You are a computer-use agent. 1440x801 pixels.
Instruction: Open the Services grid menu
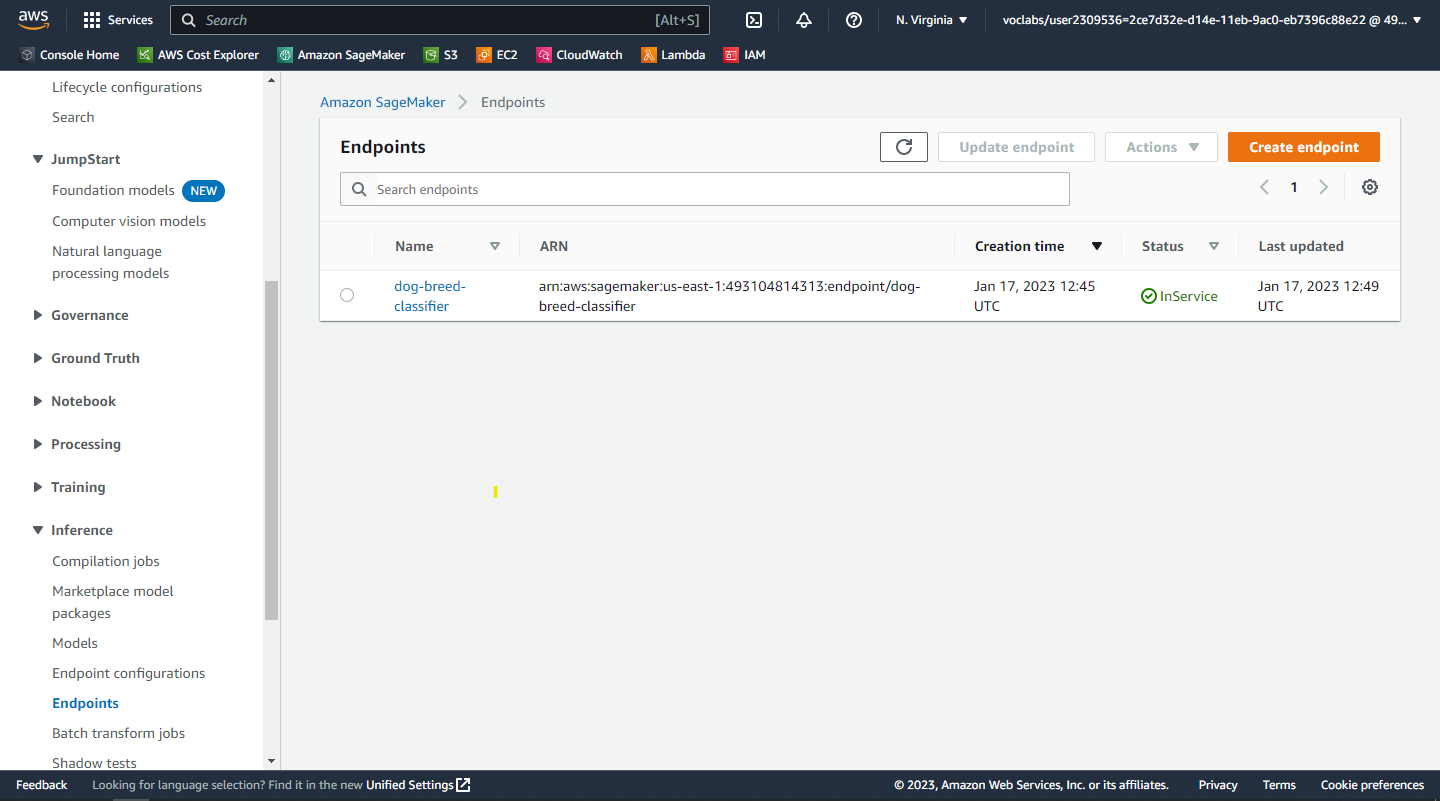118,20
